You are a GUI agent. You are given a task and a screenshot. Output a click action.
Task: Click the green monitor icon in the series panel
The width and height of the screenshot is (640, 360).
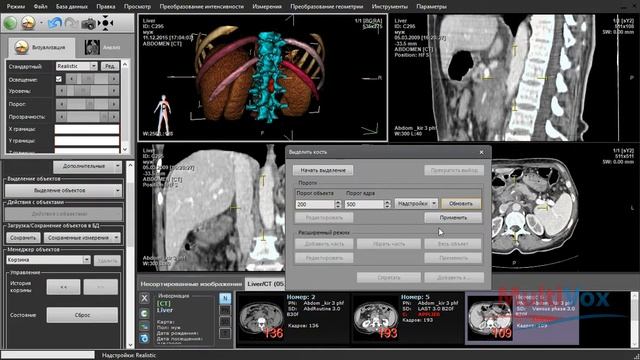(144, 326)
